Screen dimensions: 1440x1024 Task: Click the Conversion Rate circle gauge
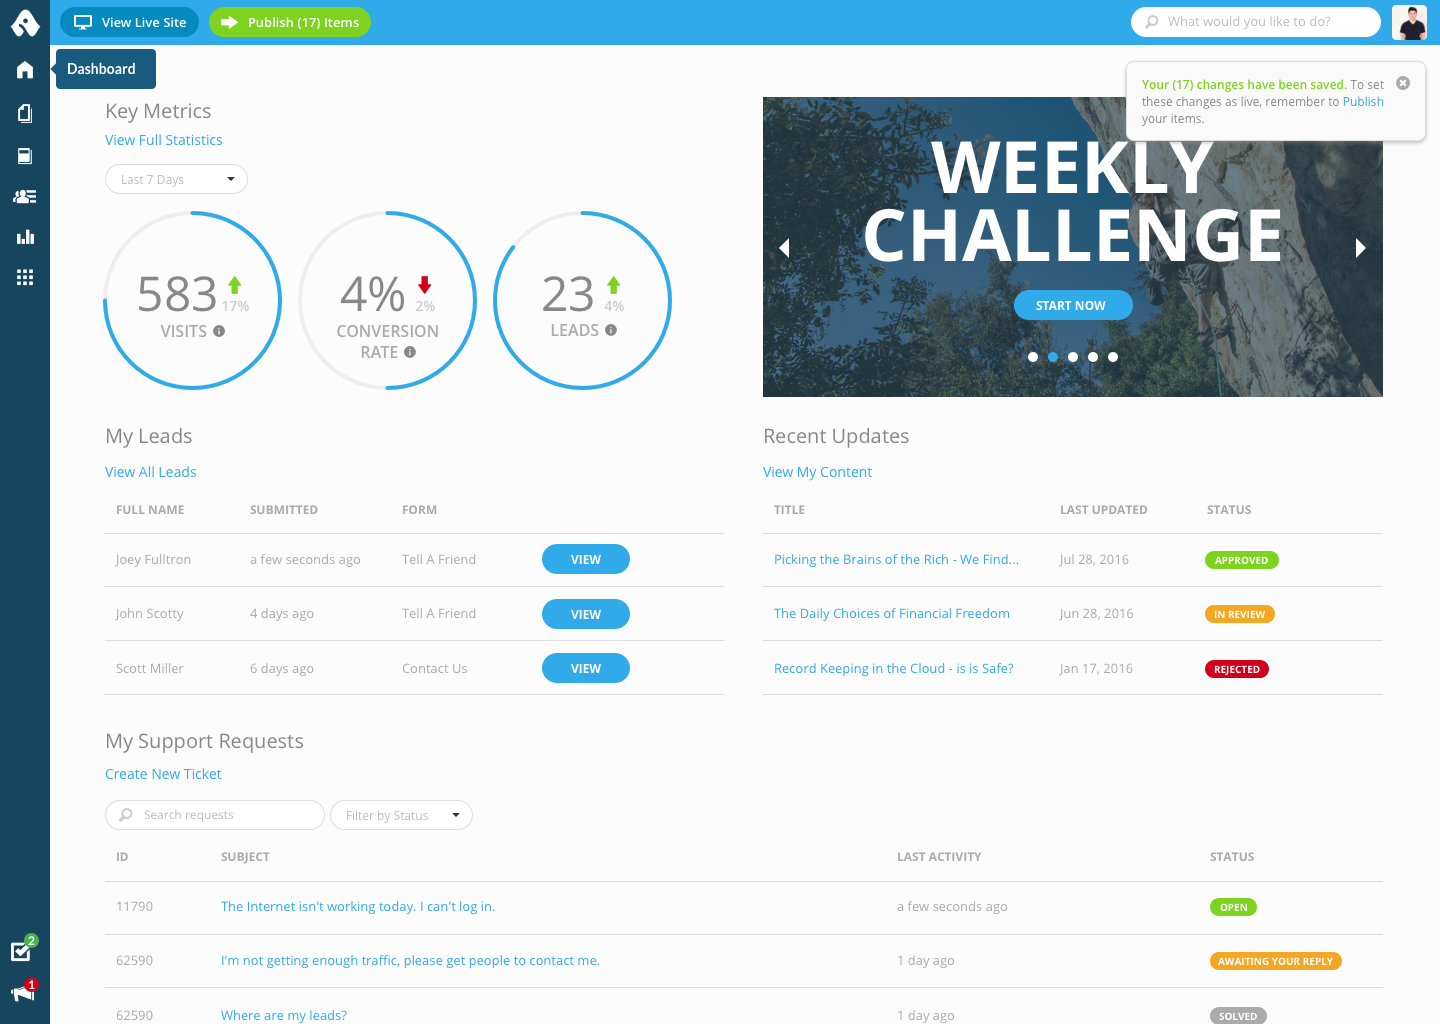pos(388,300)
